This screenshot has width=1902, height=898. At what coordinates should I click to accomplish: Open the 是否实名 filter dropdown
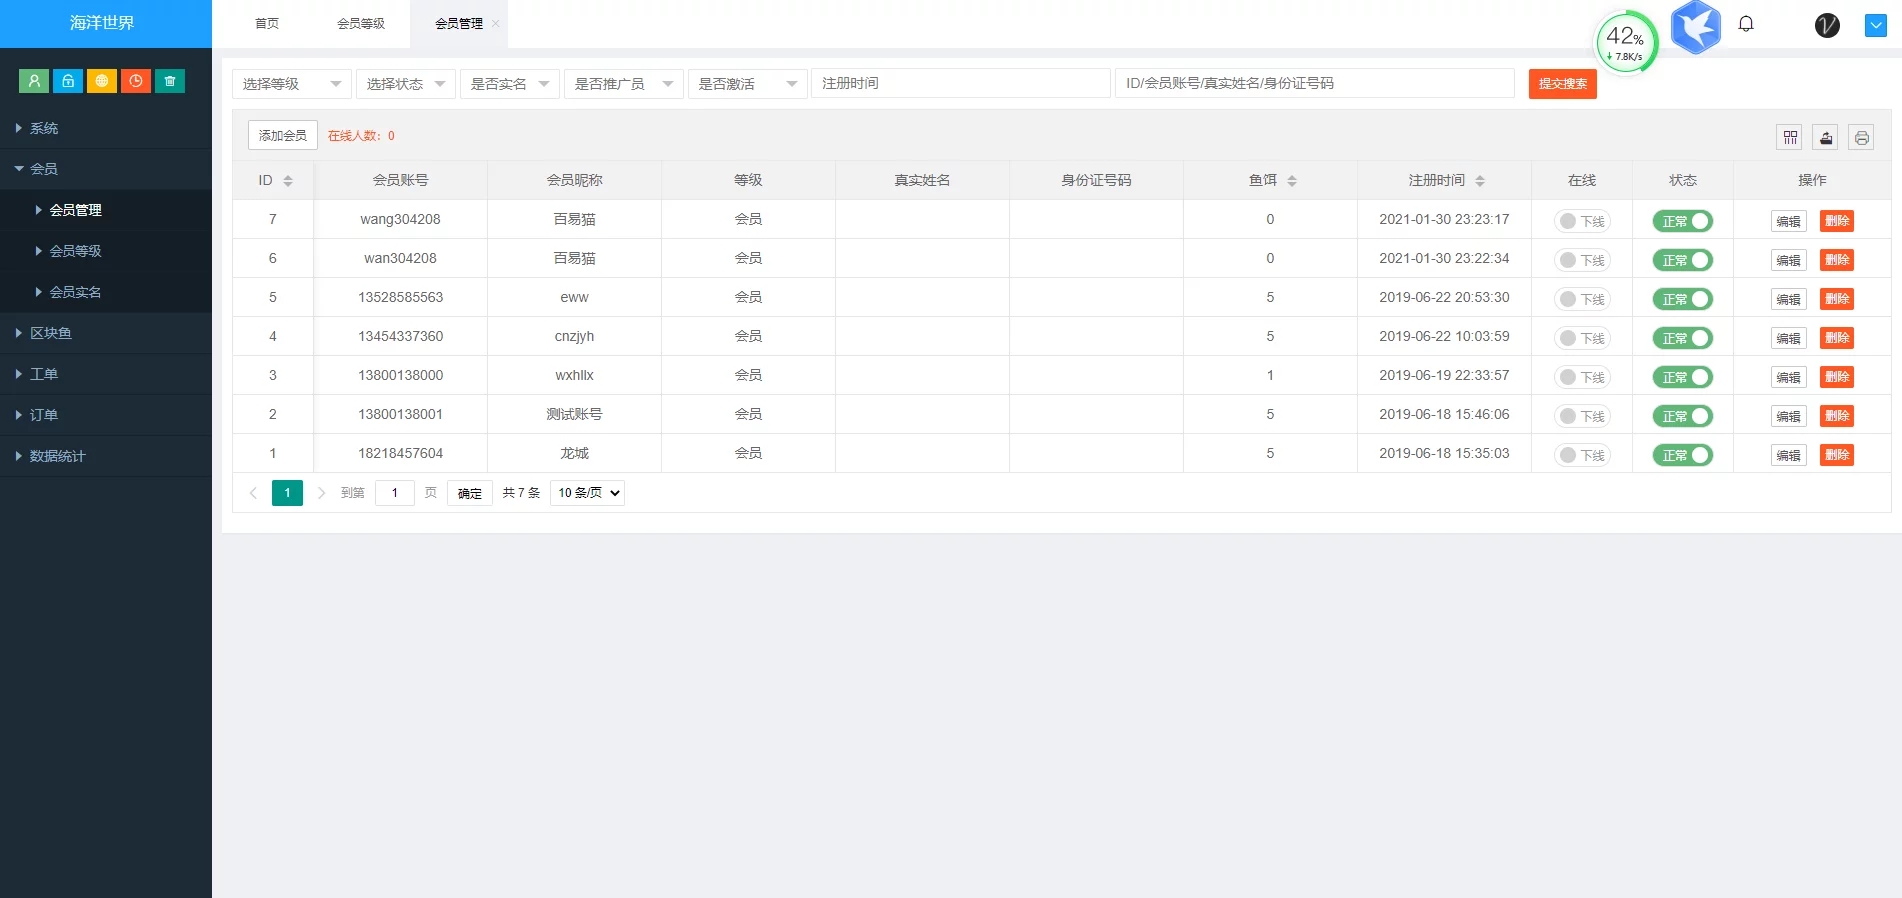coord(509,84)
